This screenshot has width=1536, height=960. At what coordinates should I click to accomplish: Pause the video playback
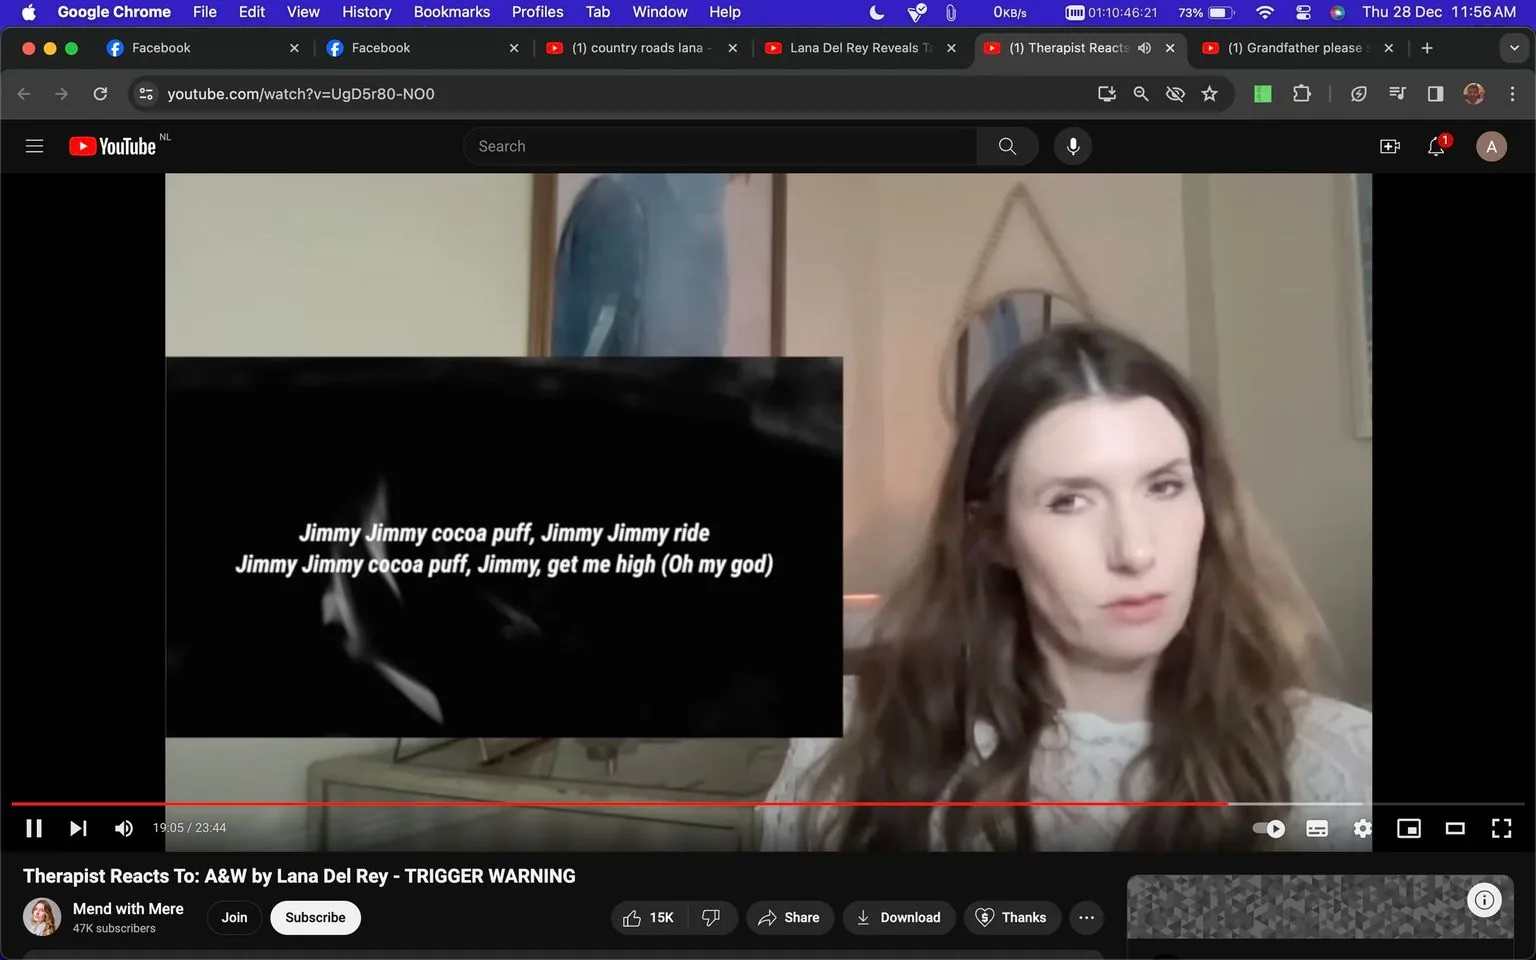(x=33, y=827)
